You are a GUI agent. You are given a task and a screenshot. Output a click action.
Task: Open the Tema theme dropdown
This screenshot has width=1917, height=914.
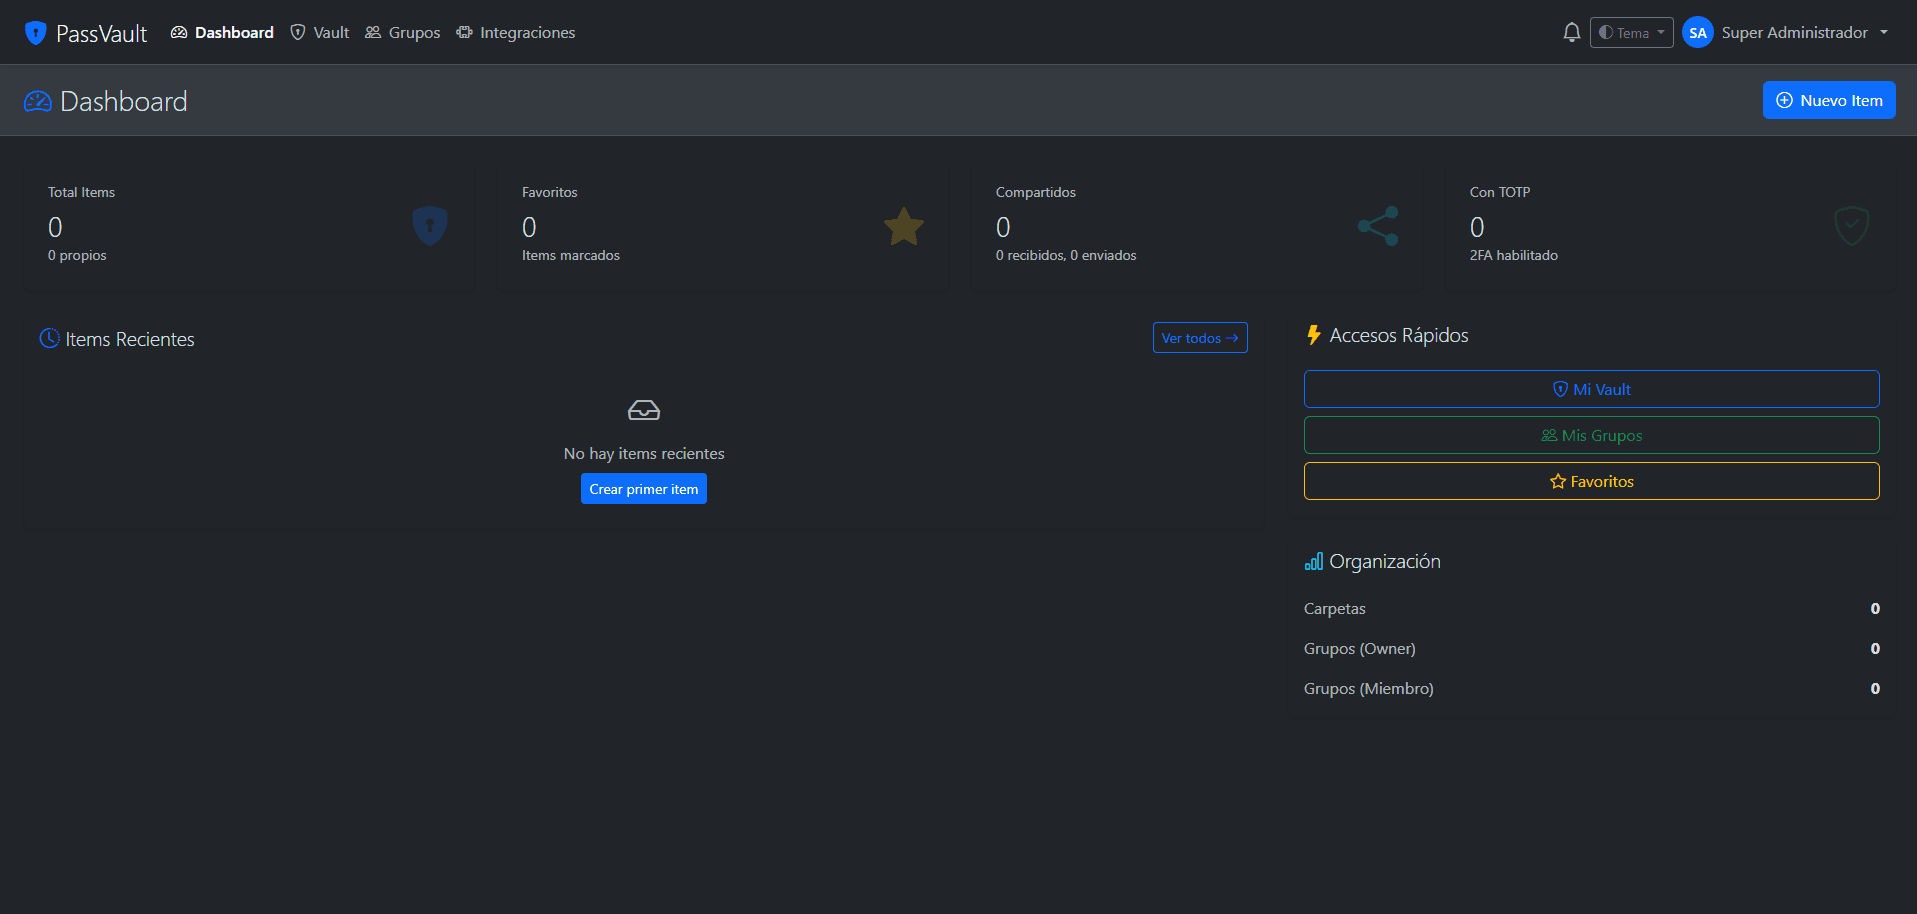(1631, 33)
